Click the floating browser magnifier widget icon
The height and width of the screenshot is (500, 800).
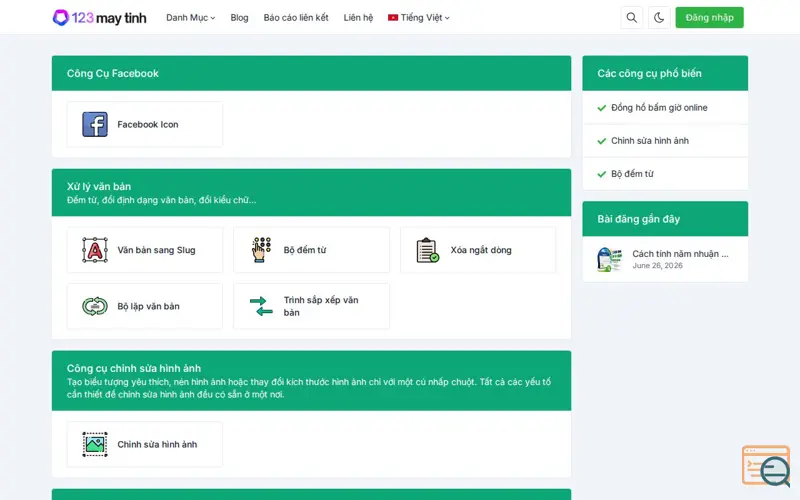[x=766, y=466]
